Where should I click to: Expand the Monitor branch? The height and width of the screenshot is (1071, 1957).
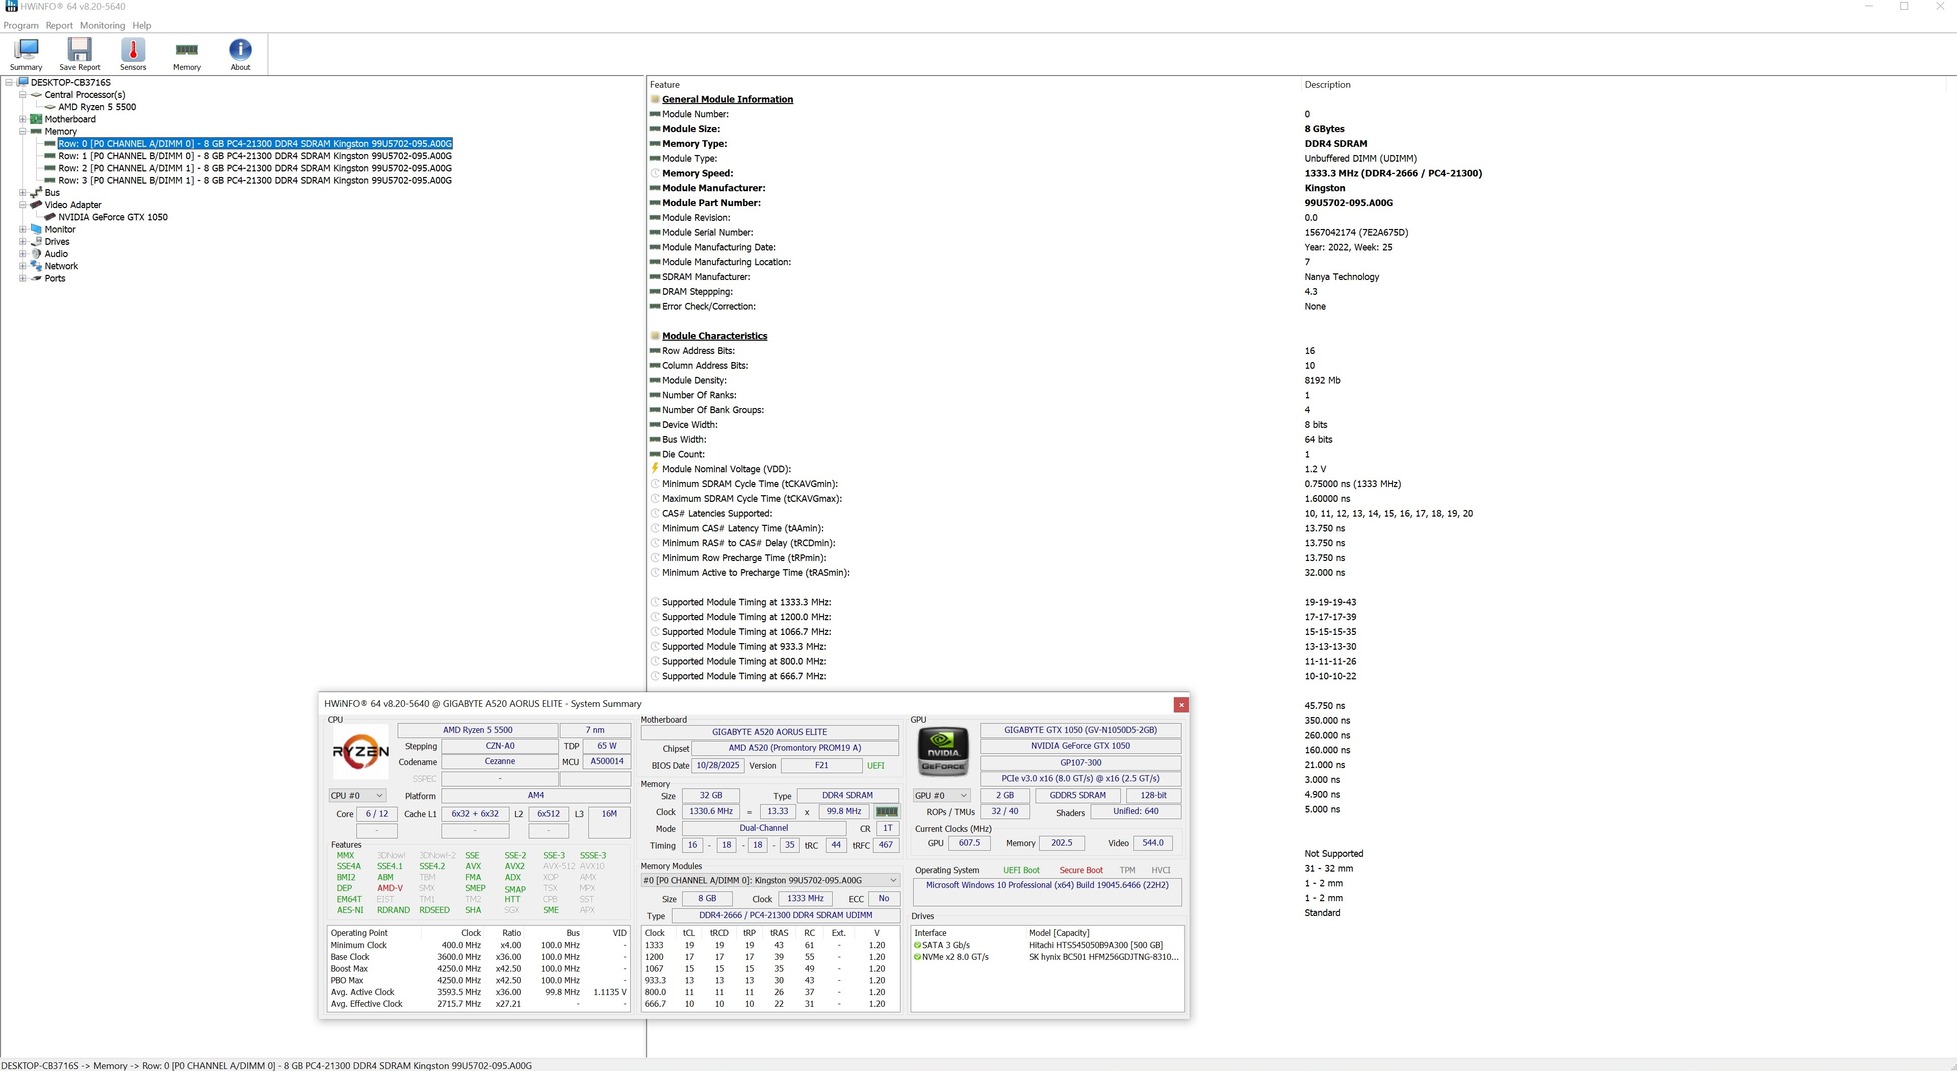22,229
